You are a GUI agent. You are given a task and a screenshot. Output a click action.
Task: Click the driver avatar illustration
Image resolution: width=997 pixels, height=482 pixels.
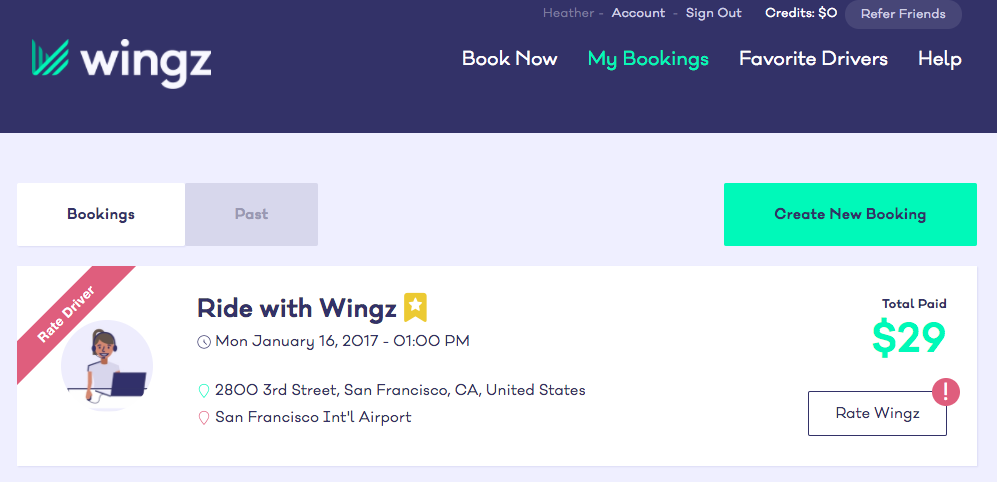[107, 366]
